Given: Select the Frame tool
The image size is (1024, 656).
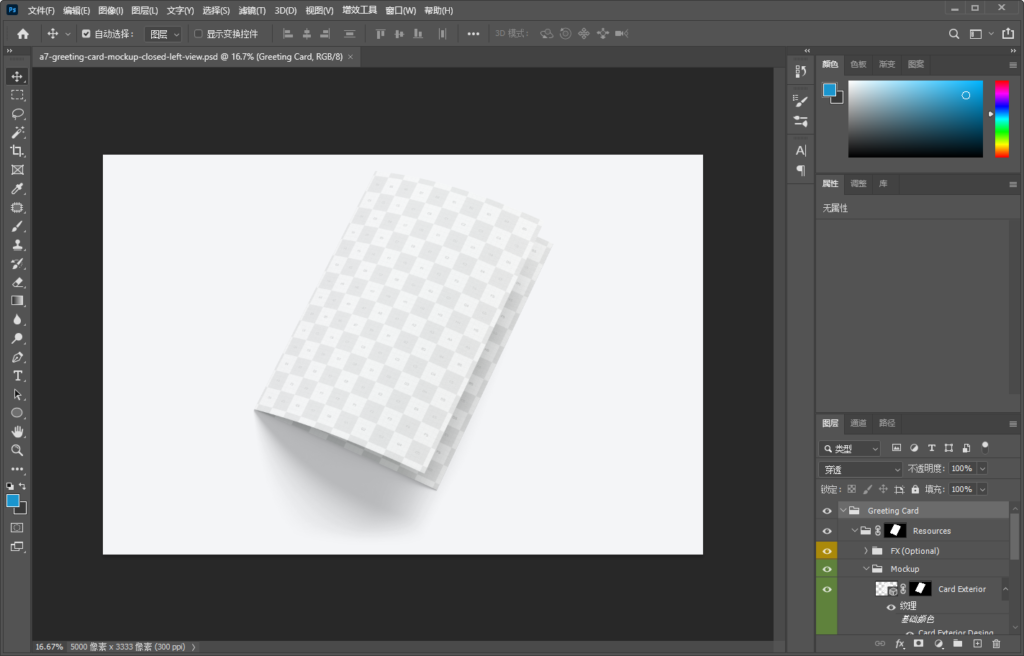Looking at the screenshot, I should (x=17, y=170).
